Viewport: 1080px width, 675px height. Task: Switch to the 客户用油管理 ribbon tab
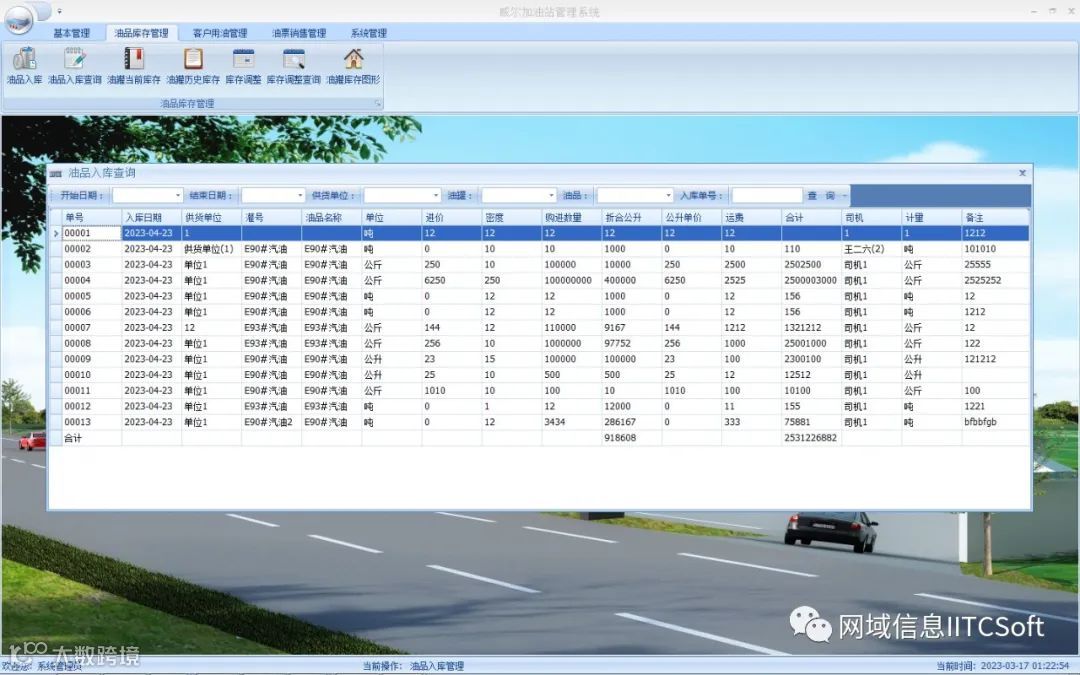coord(220,33)
